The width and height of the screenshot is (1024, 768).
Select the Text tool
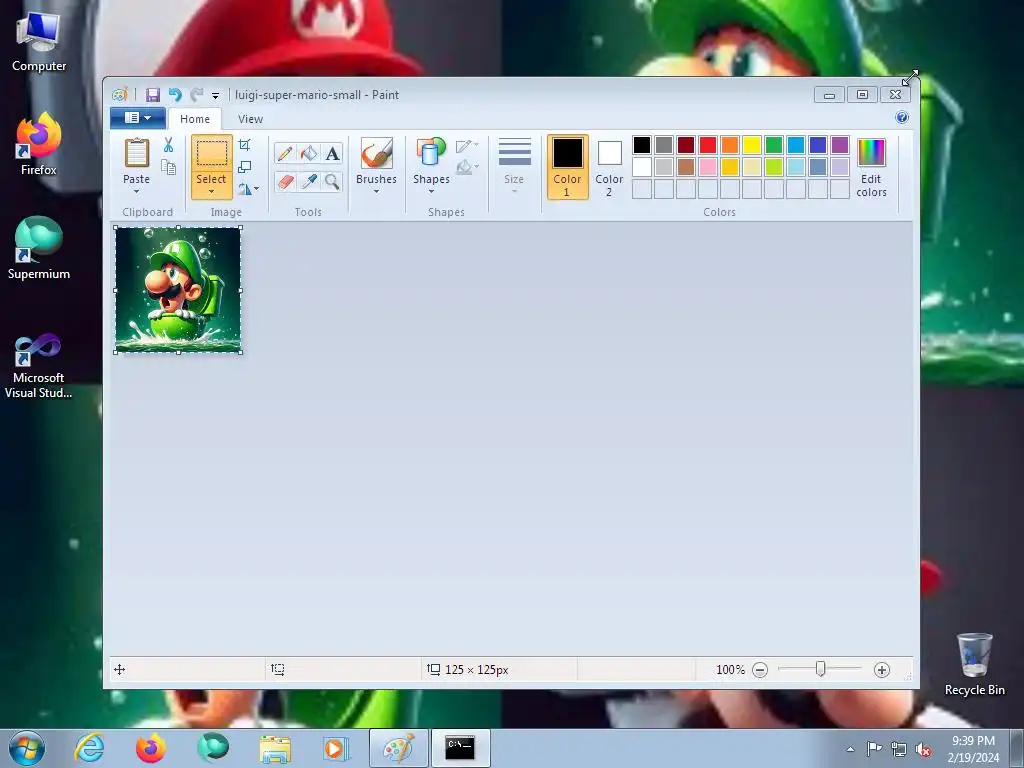(332, 153)
